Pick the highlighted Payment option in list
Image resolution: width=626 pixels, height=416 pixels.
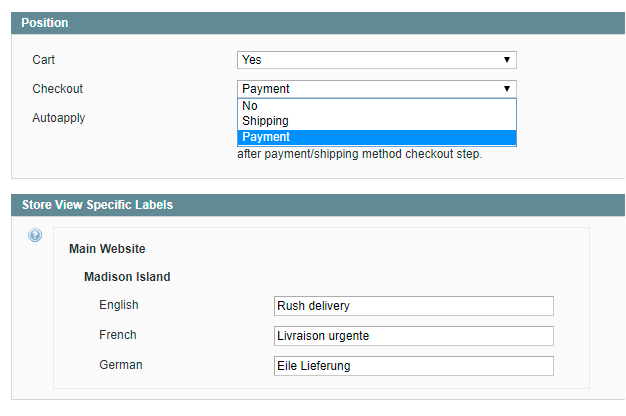point(376,137)
